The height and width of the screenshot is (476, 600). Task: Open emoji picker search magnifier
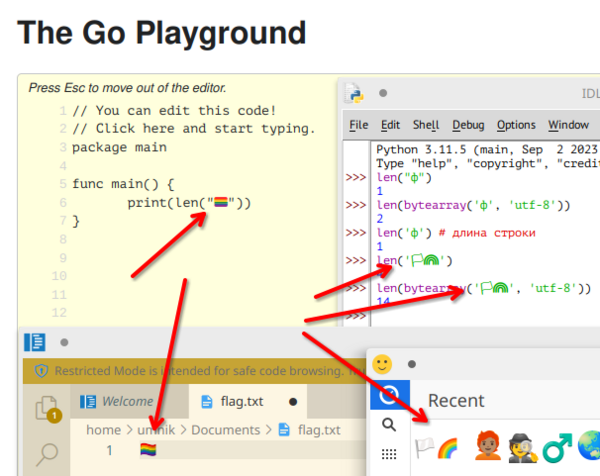[x=389, y=425]
